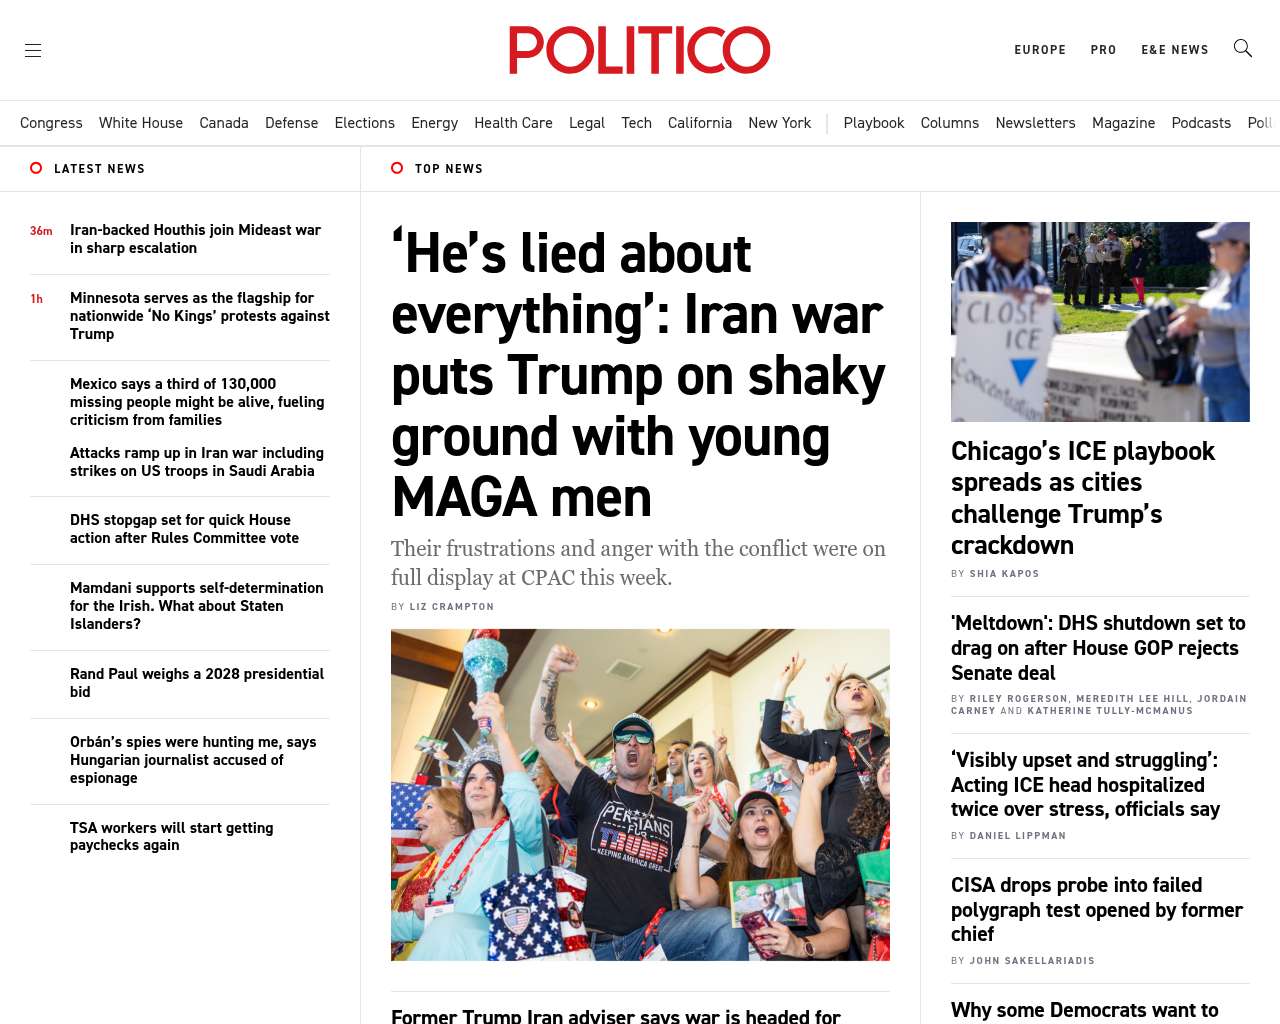Go to the E&E News link
Viewport: 1280px width, 1024px height.
point(1175,50)
